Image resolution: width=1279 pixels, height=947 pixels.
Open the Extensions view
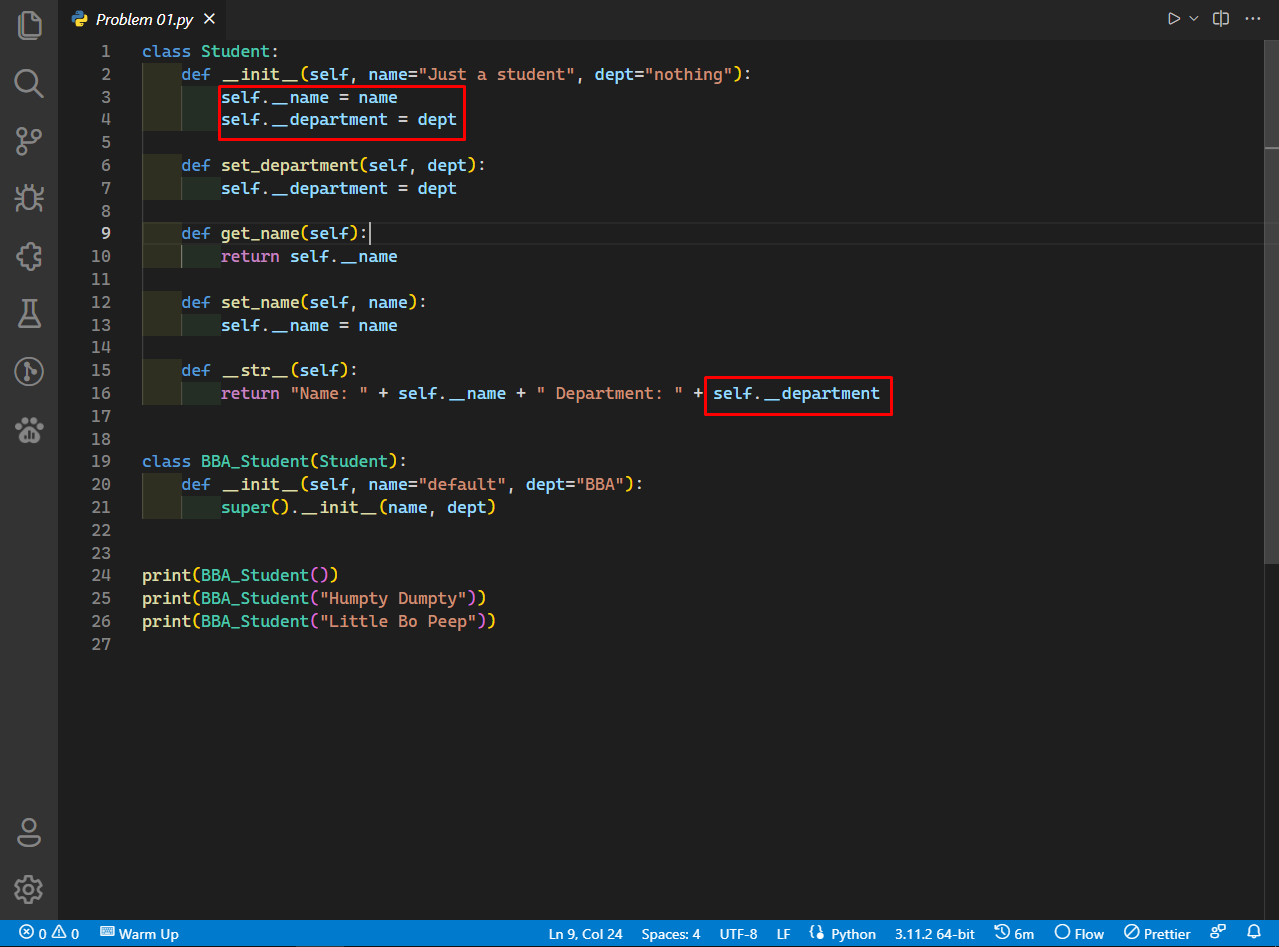click(x=29, y=256)
